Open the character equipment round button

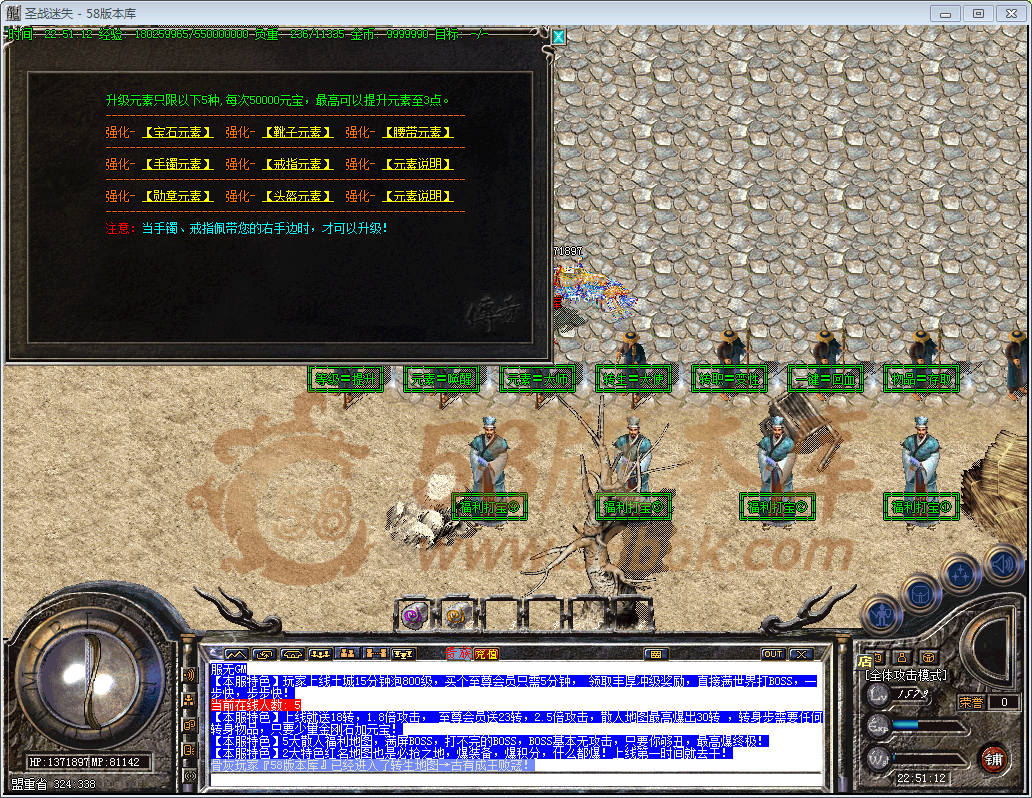[882, 616]
